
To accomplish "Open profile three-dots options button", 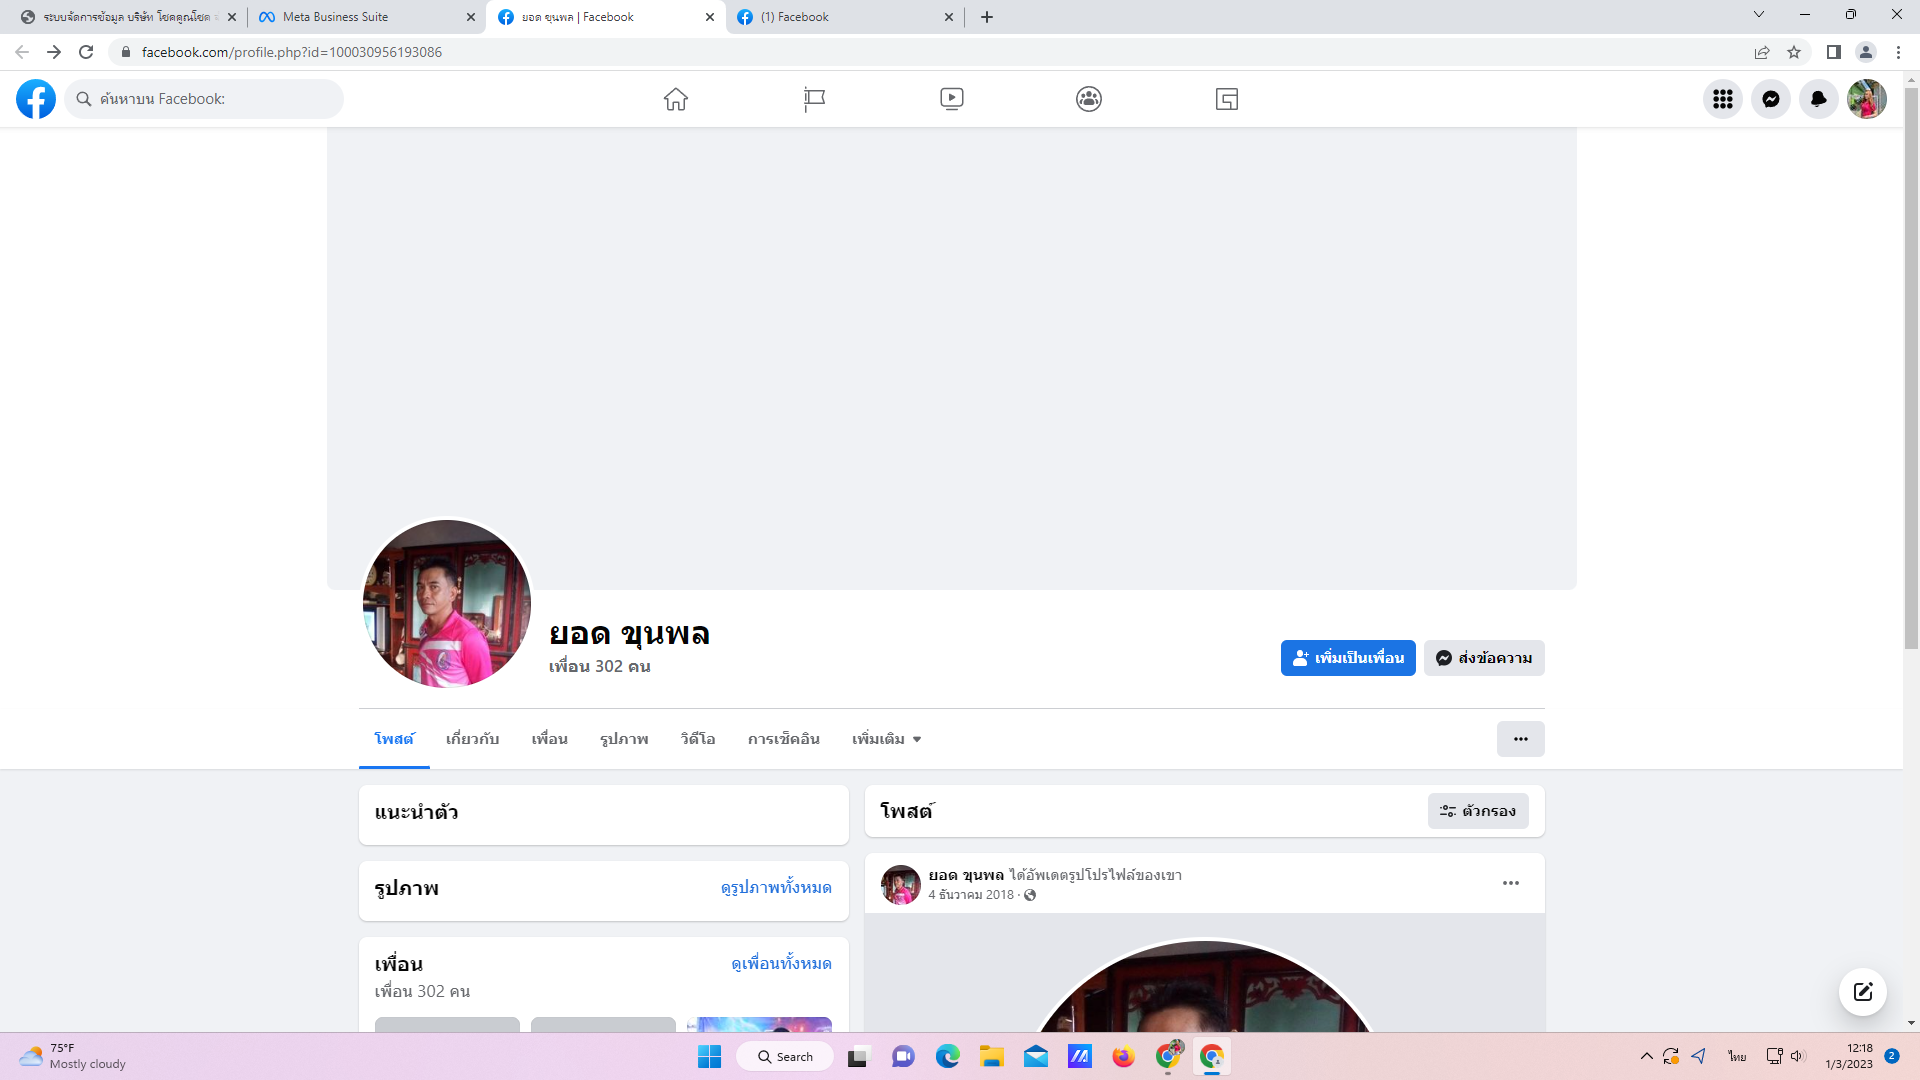I will pos(1520,739).
